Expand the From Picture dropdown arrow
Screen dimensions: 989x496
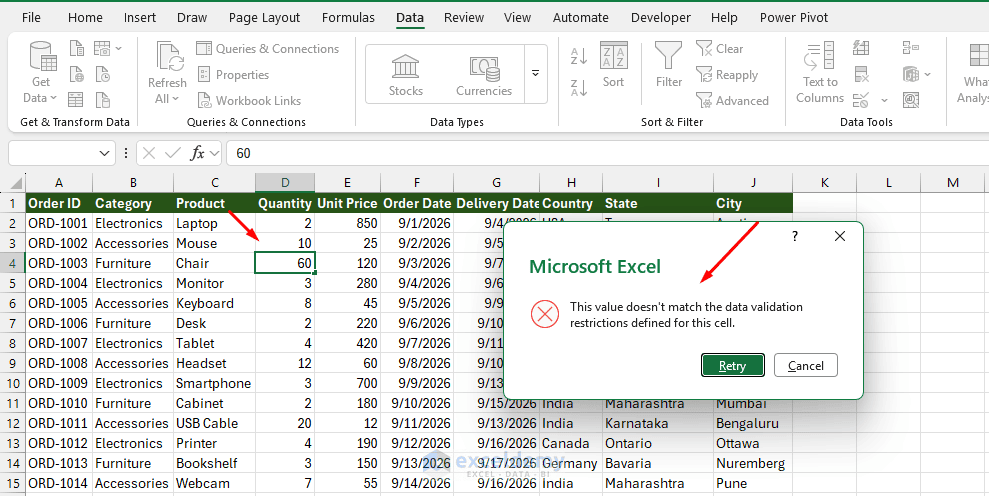coord(119,48)
